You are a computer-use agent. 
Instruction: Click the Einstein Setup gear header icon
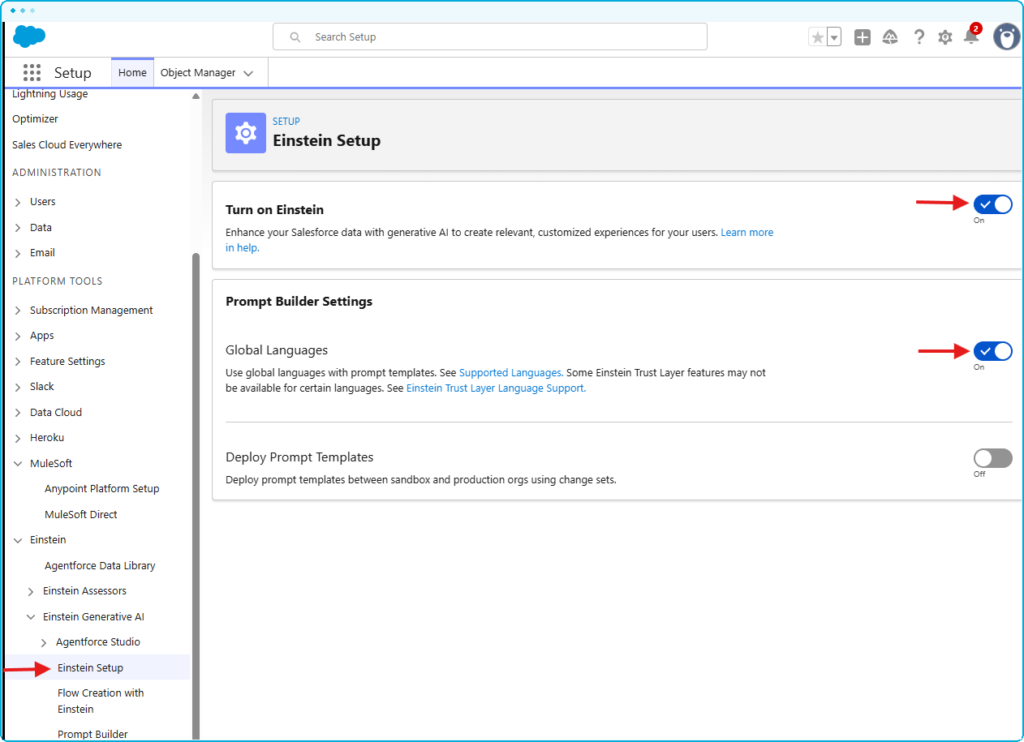[x=246, y=133]
